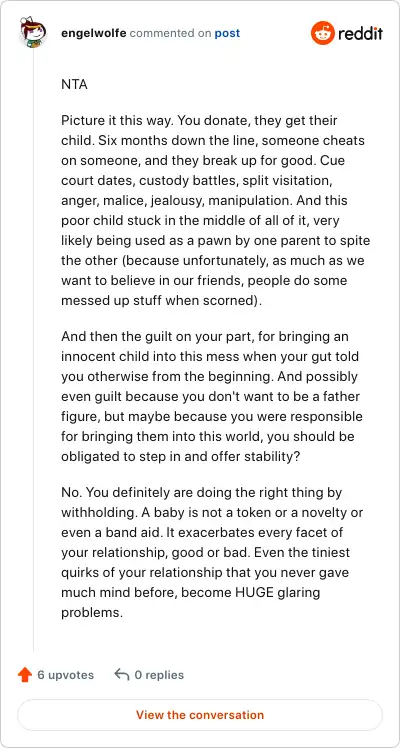This screenshot has width=400, height=748.
Task: Click the paragraph starting "And then the guilt"
Action: pos(212,396)
